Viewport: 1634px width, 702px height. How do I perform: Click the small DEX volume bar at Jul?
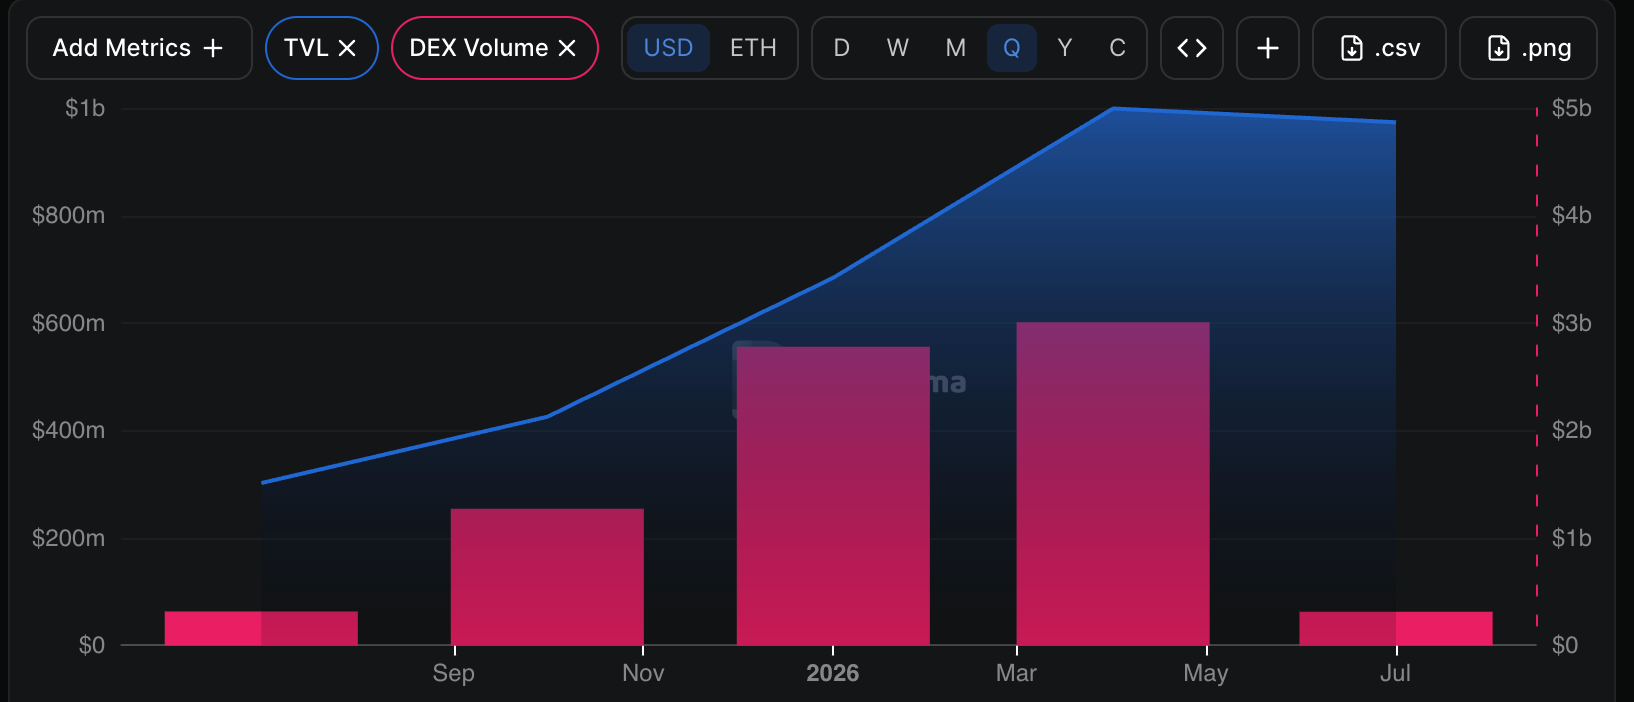pos(1396,628)
